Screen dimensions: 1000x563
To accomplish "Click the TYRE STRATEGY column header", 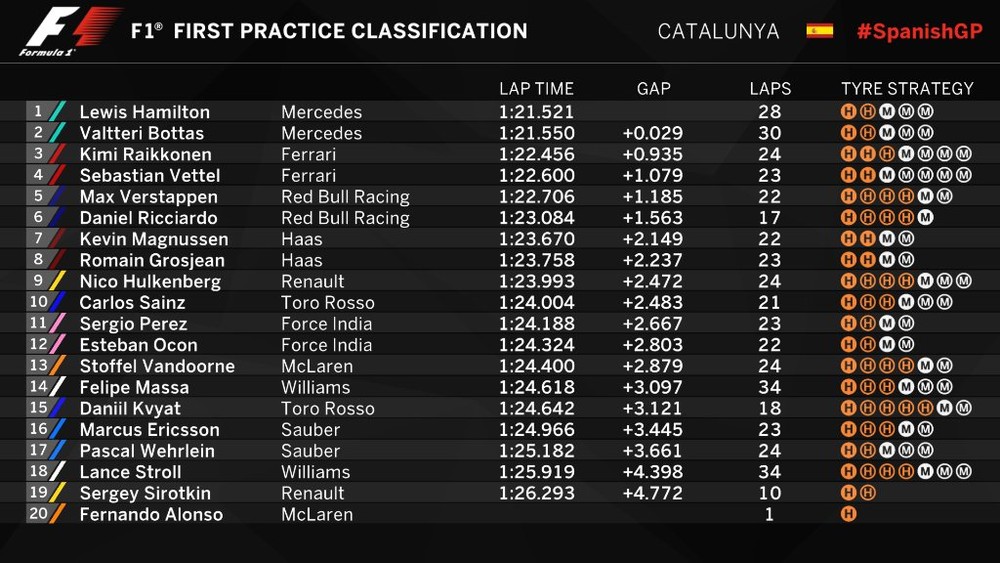I will 907,89.
